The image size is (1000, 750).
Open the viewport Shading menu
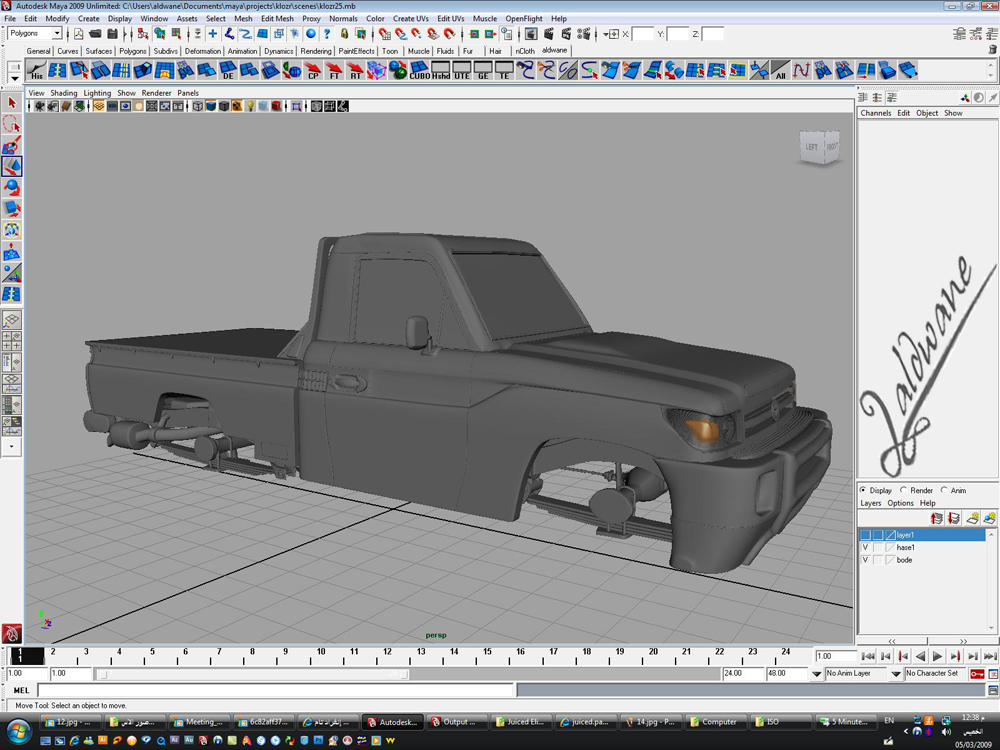click(64, 93)
